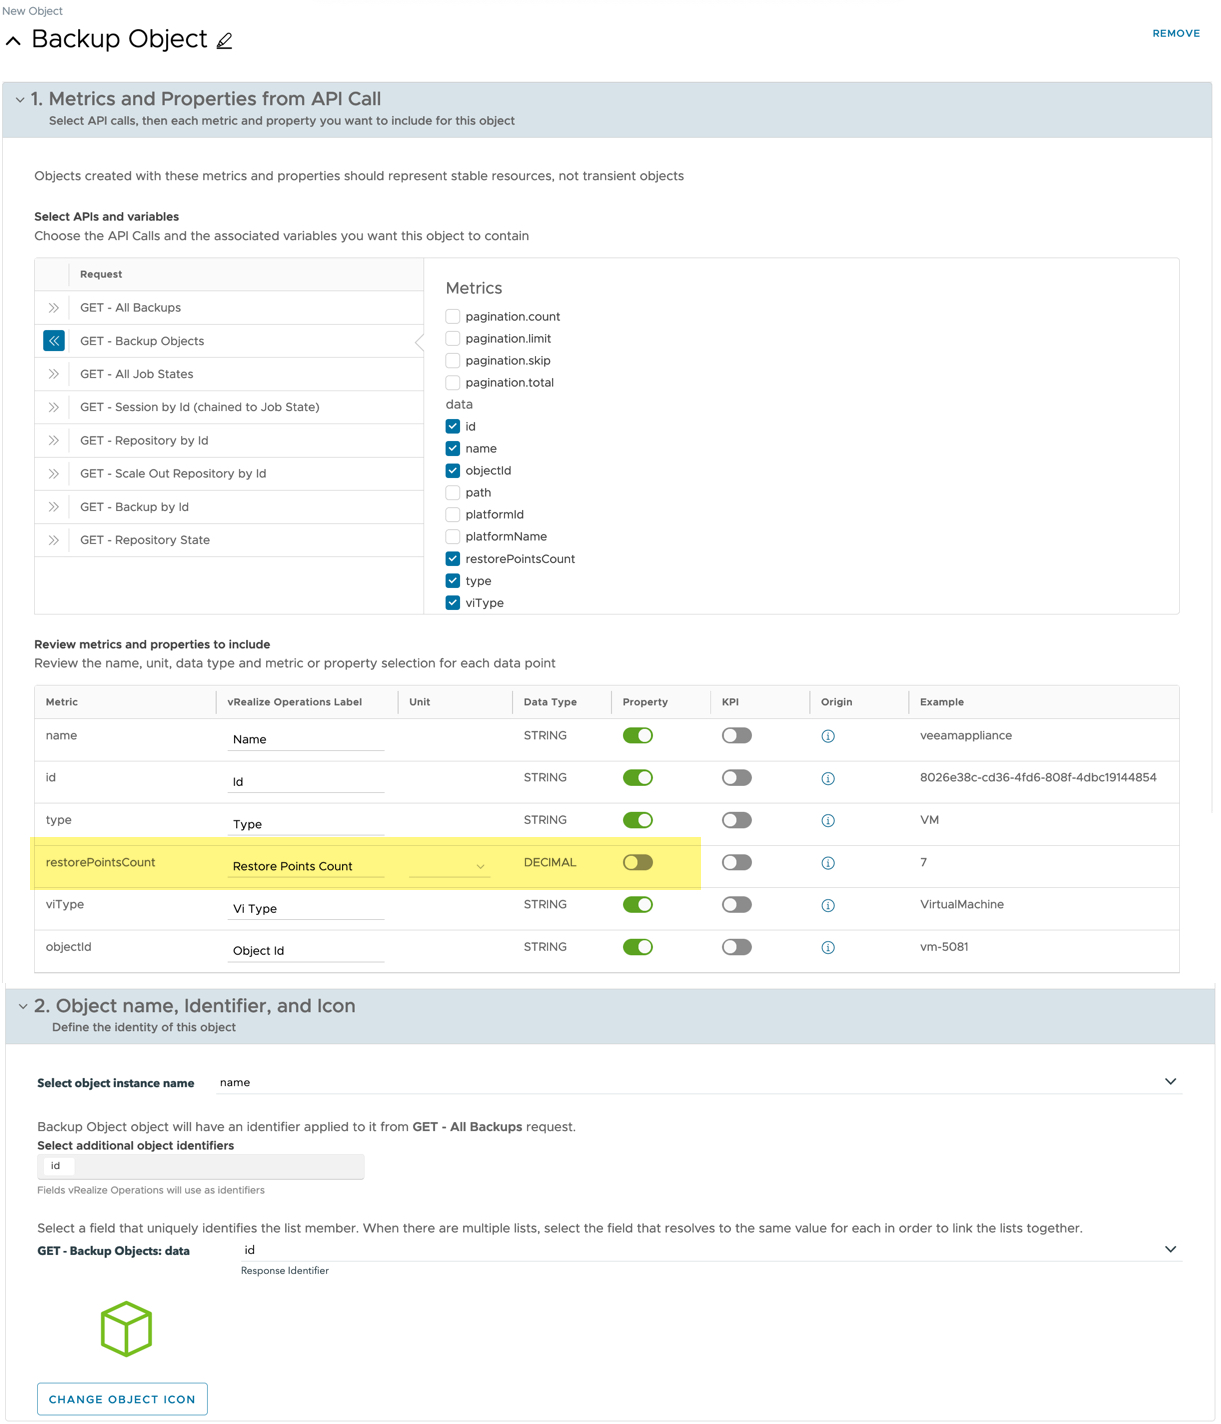
Task: Open Origin info icon for id row
Action: [828, 778]
